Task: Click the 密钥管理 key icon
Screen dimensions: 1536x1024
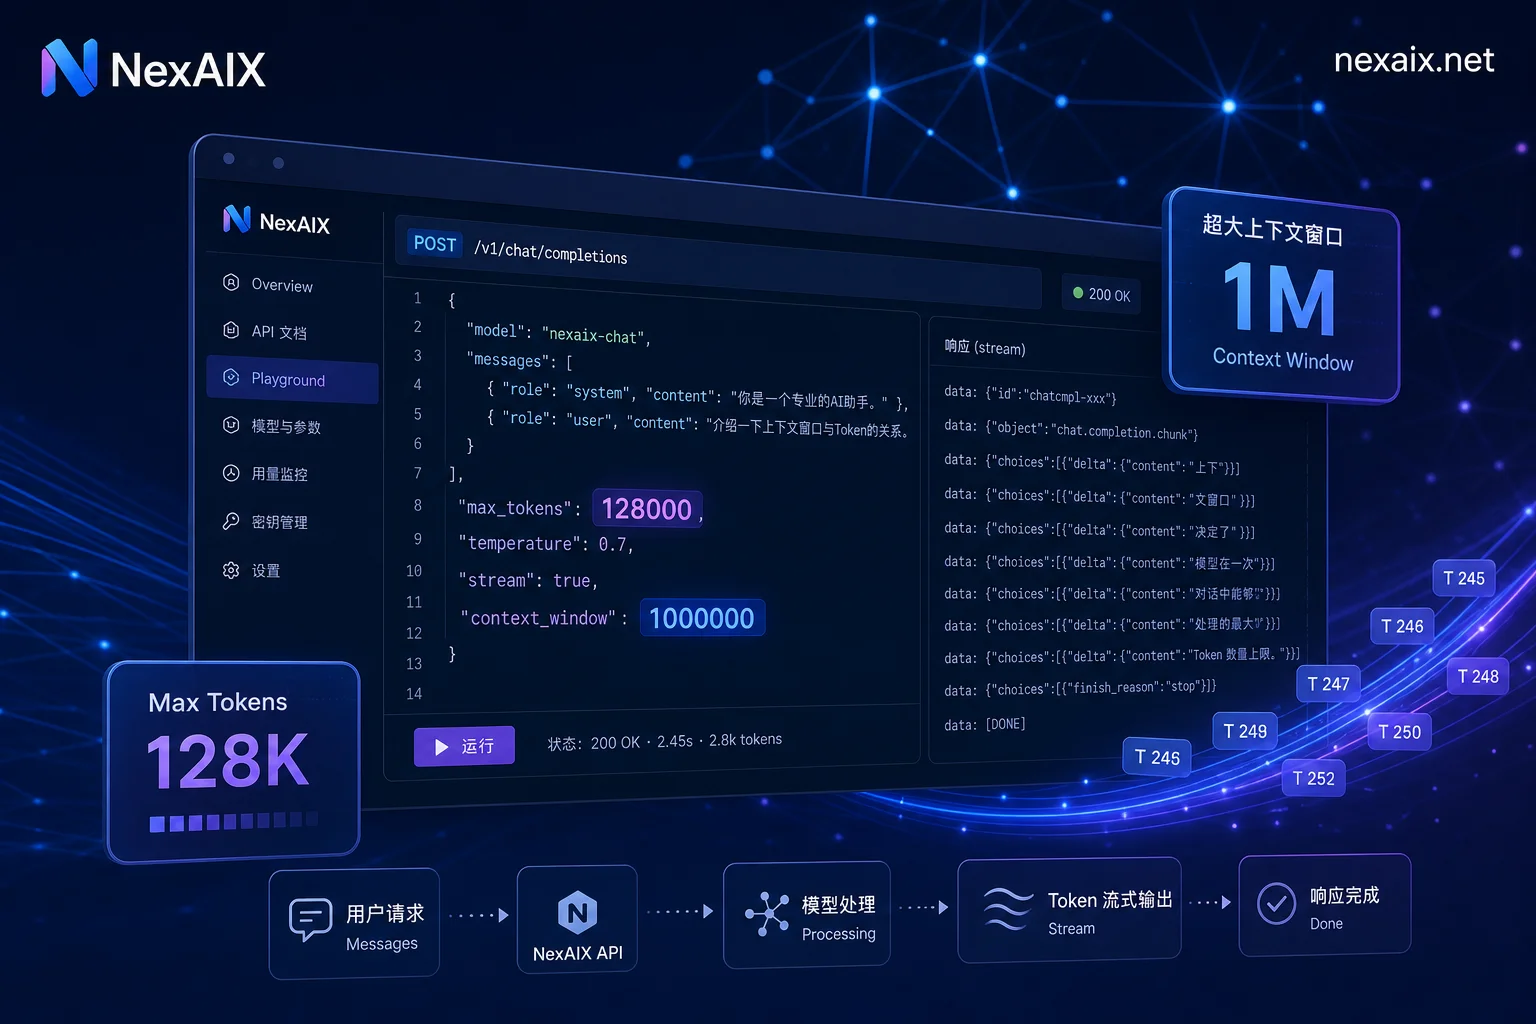Action: 231,521
